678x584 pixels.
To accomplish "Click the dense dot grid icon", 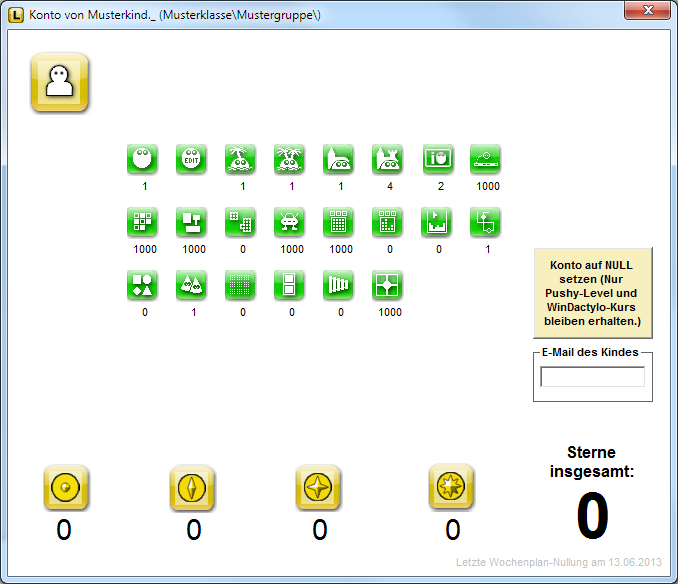I will tap(240, 285).
